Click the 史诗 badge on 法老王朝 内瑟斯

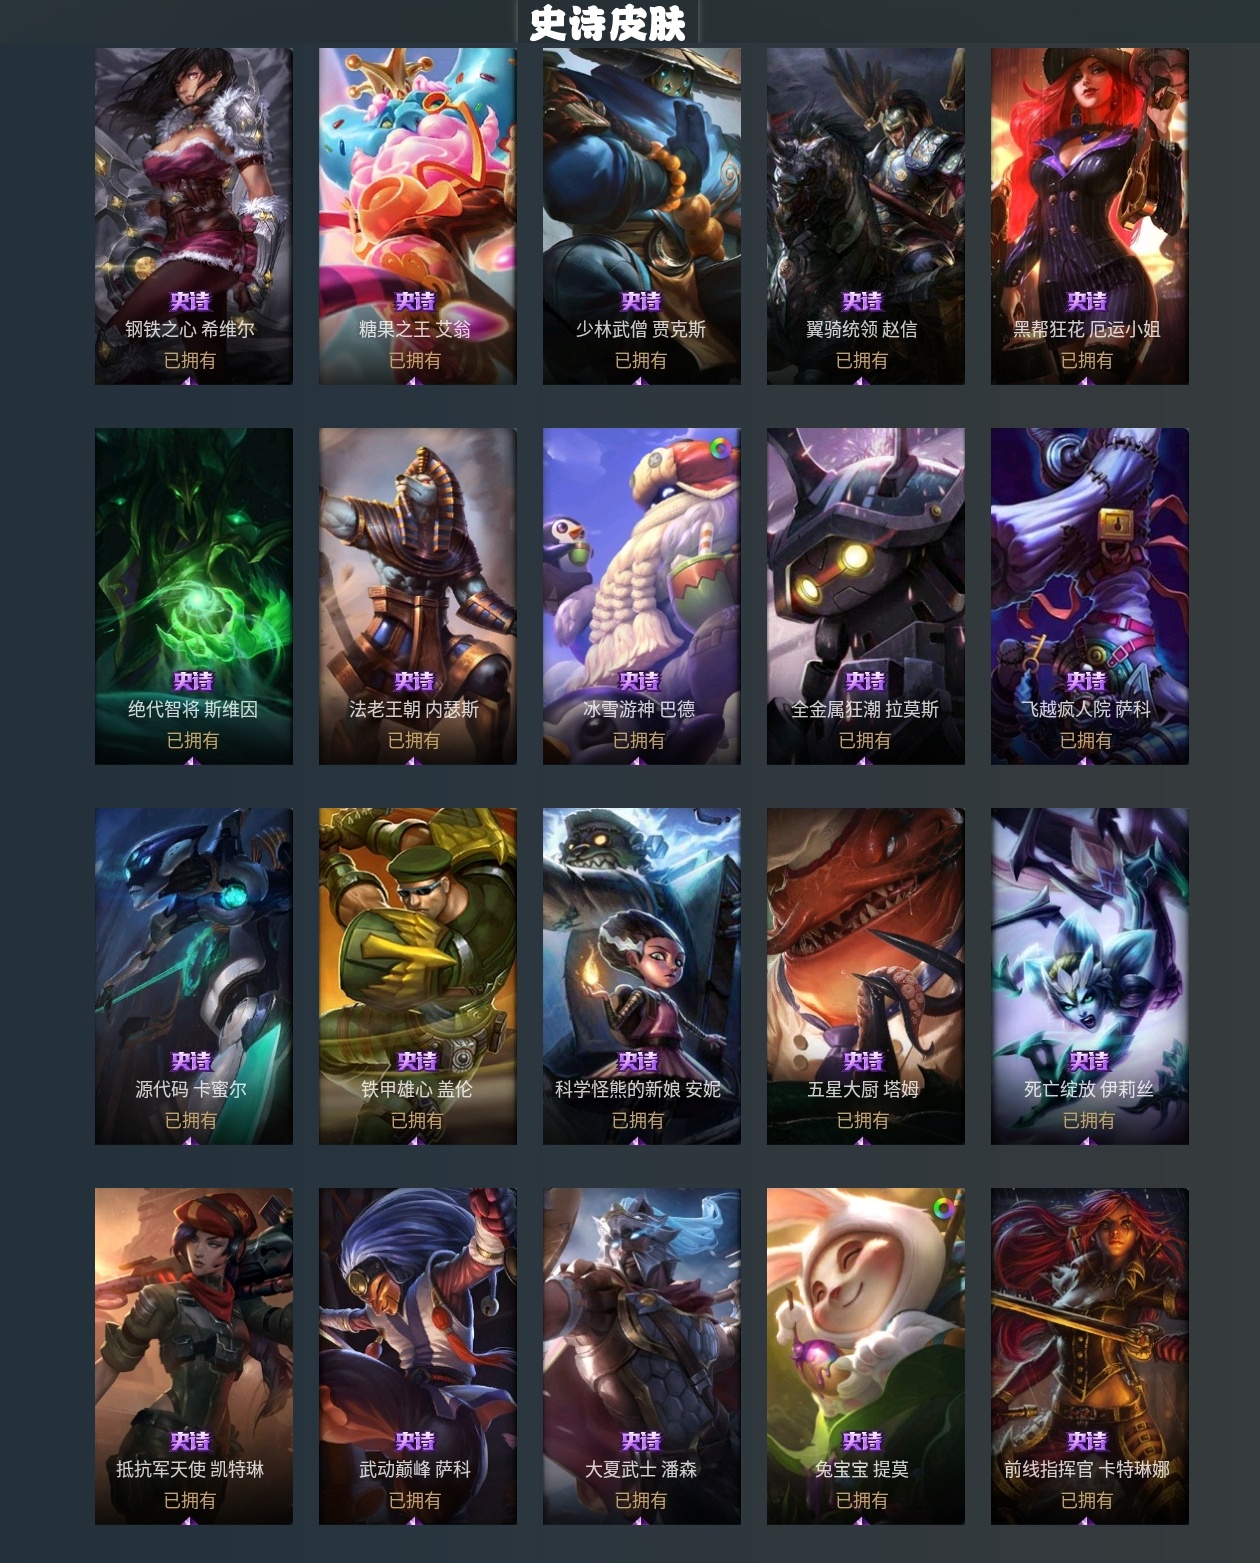pyautogui.click(x=414, y=681)
